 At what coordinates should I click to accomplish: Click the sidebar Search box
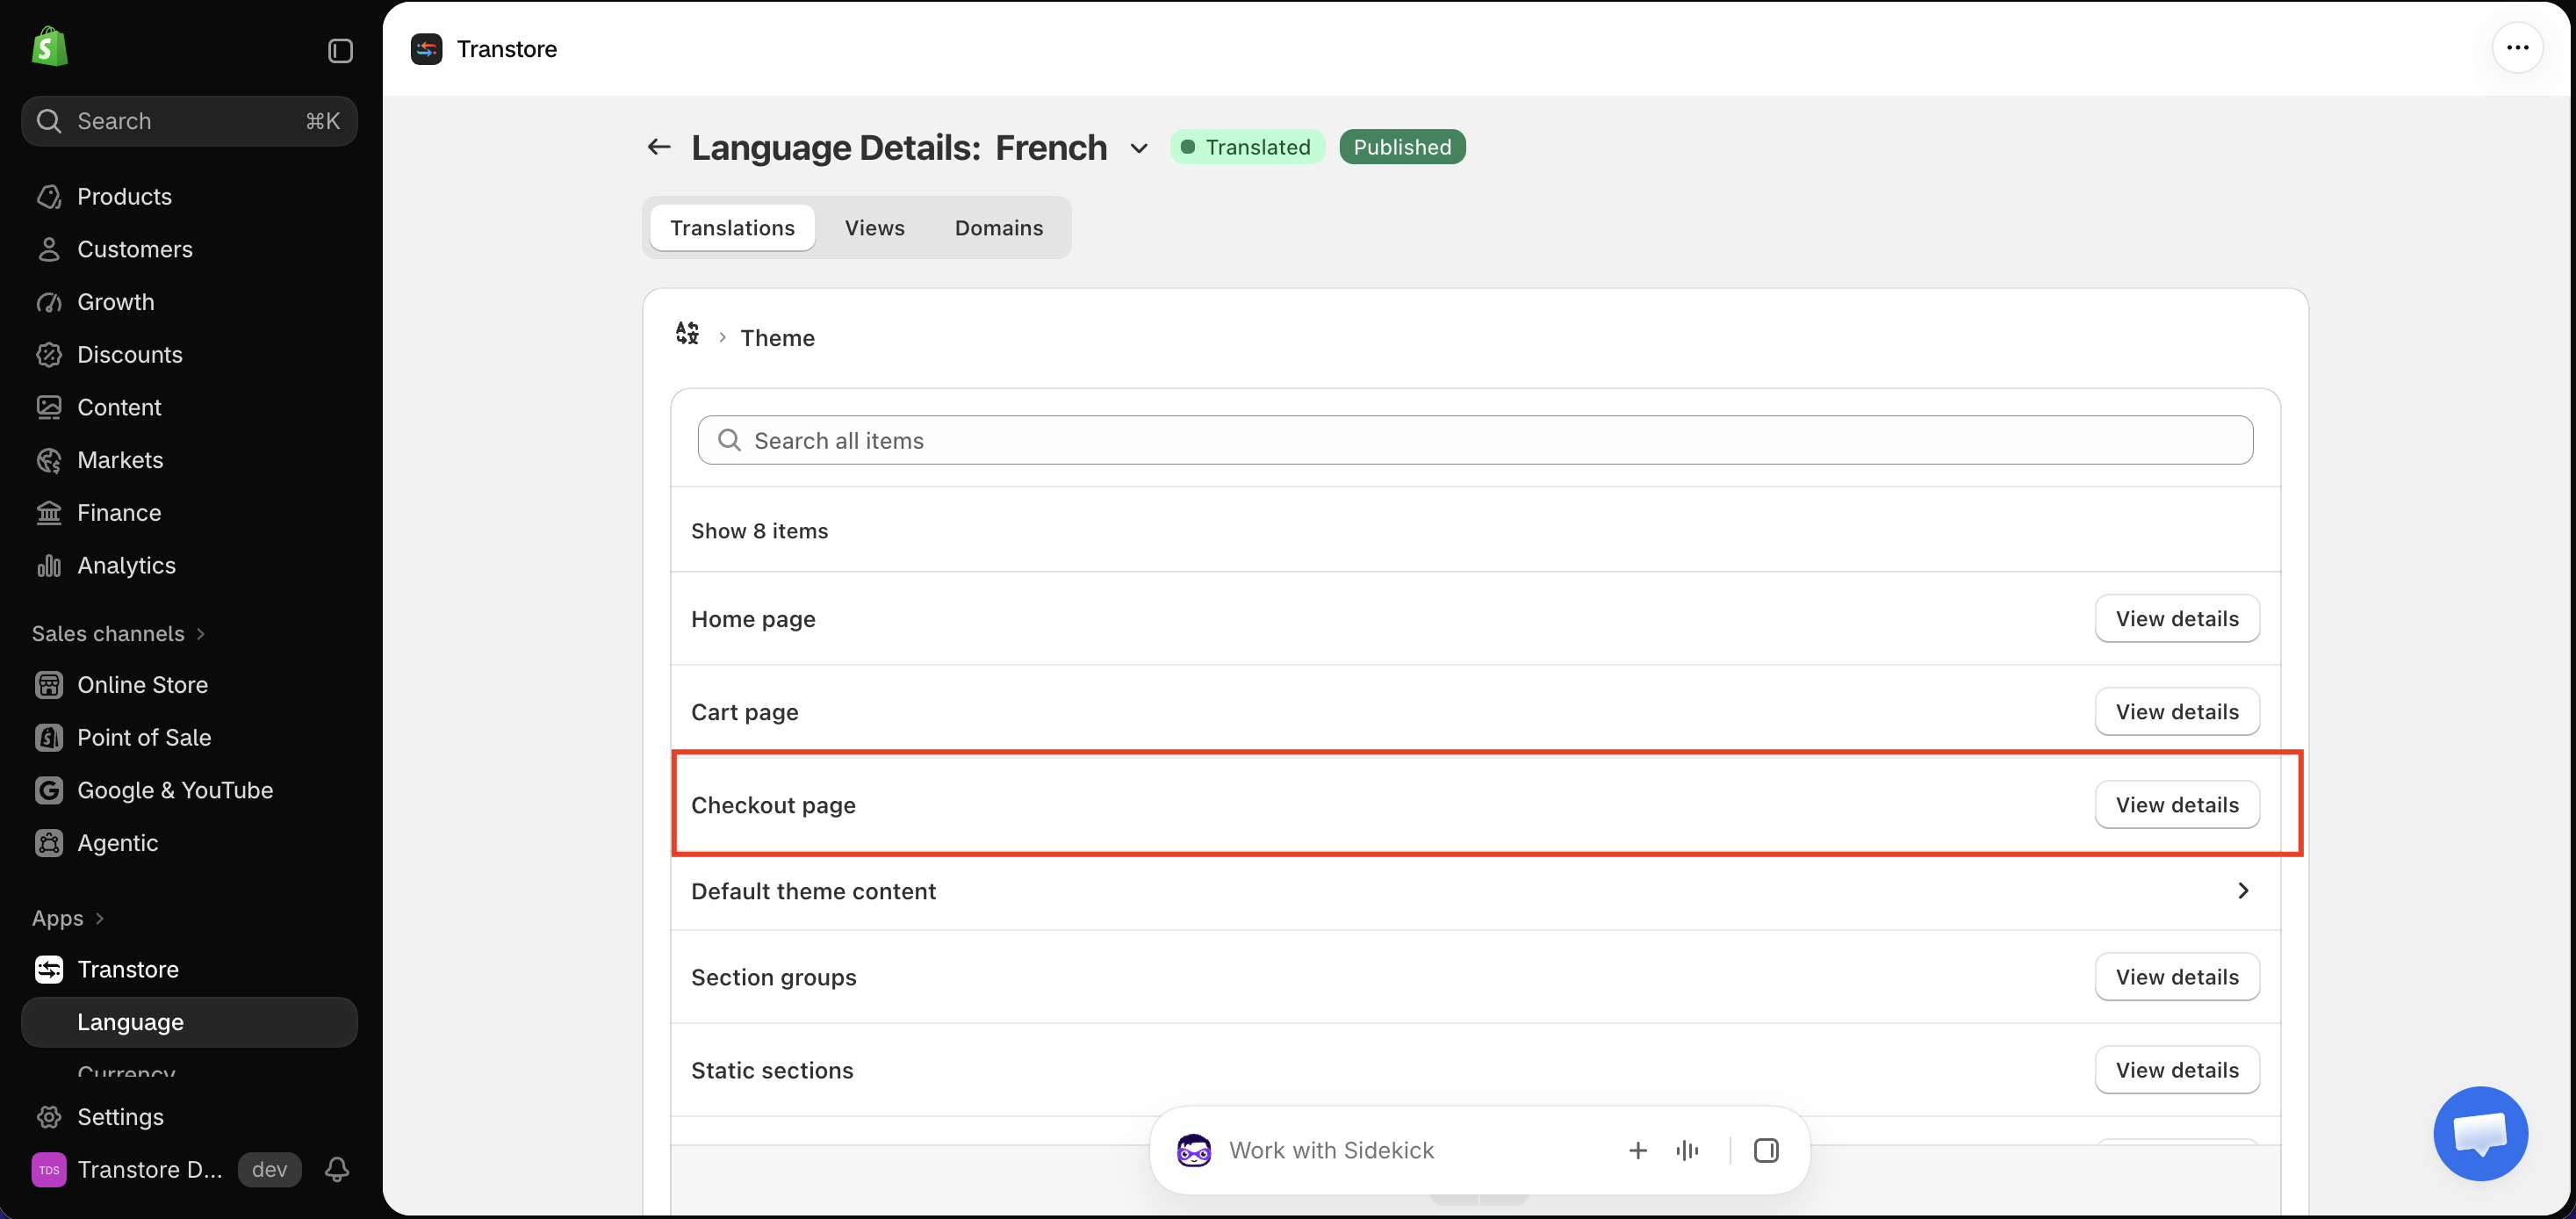pyautogui.click(x=189, y=121)
